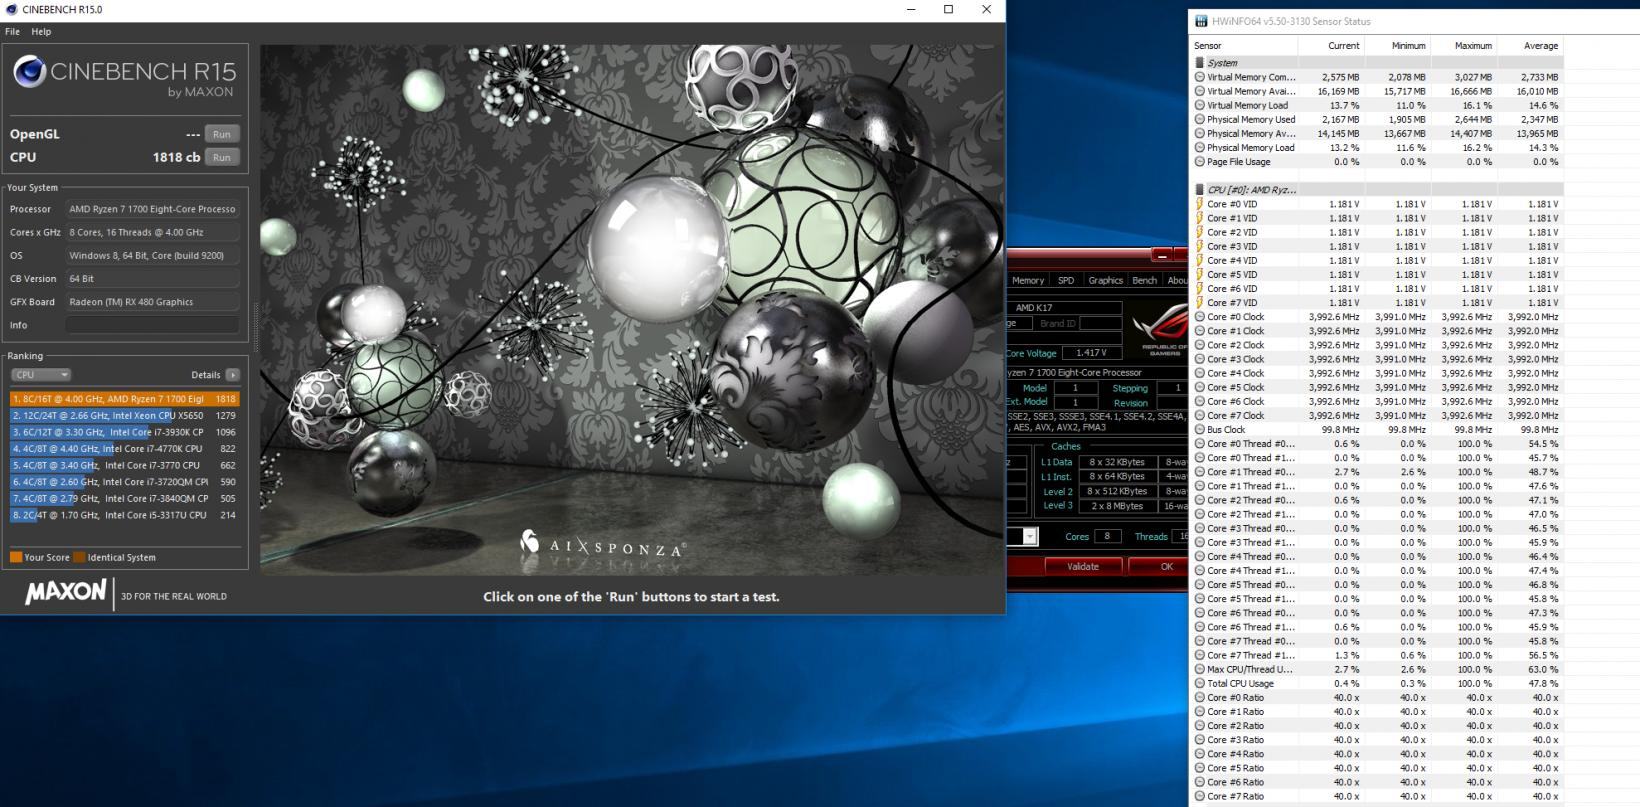Open the CPU ranking type dropdown

[41, 375]
